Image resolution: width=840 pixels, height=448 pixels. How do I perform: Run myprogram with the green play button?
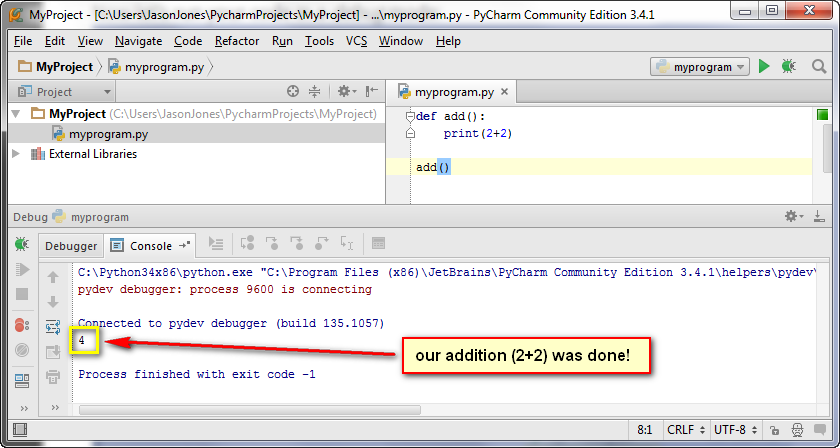click(x=764, y=66)
